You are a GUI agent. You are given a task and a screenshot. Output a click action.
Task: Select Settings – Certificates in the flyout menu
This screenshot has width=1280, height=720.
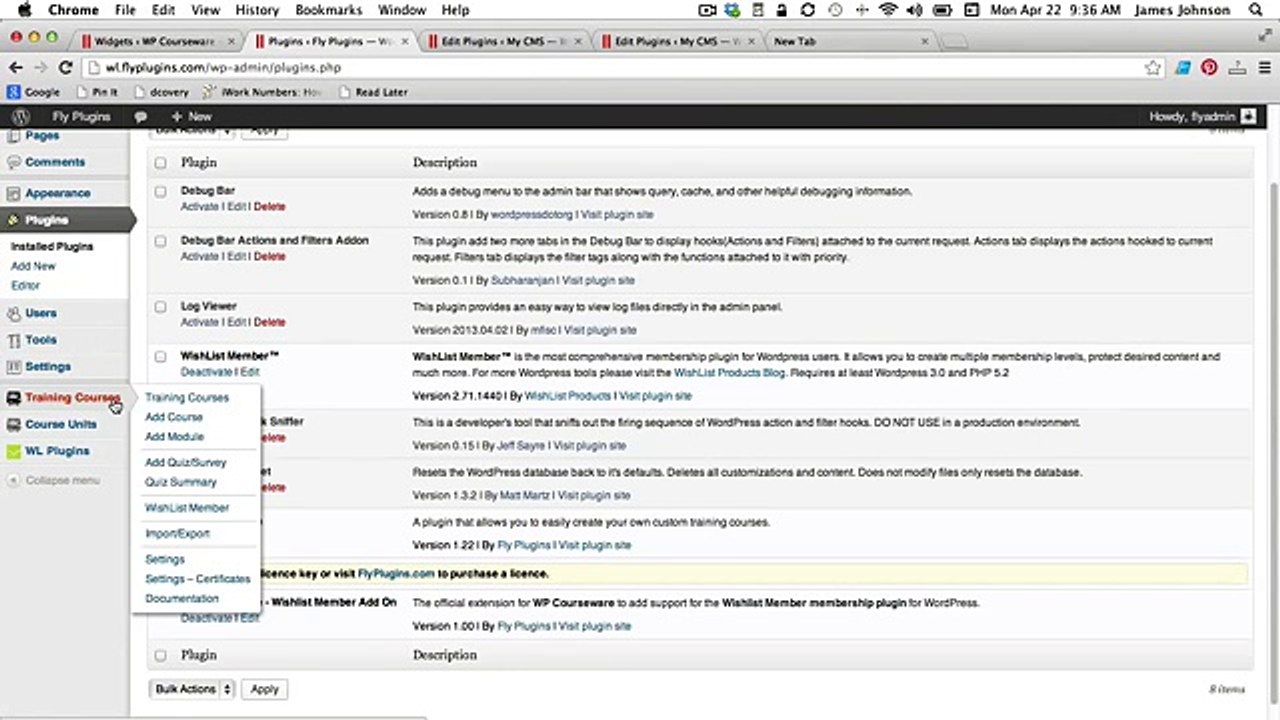point(198,579)
